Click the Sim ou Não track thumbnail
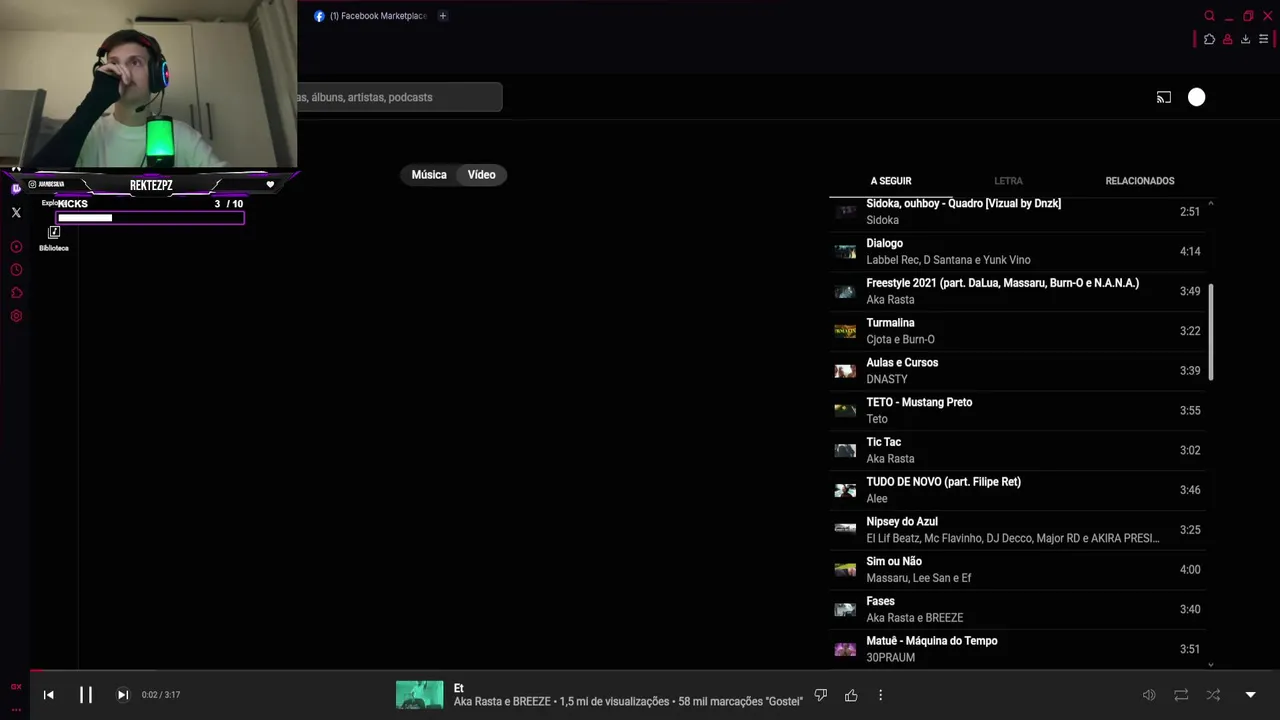Image resolution: width=1280 pixels, height=720 pixels. (x=846, y=570)
